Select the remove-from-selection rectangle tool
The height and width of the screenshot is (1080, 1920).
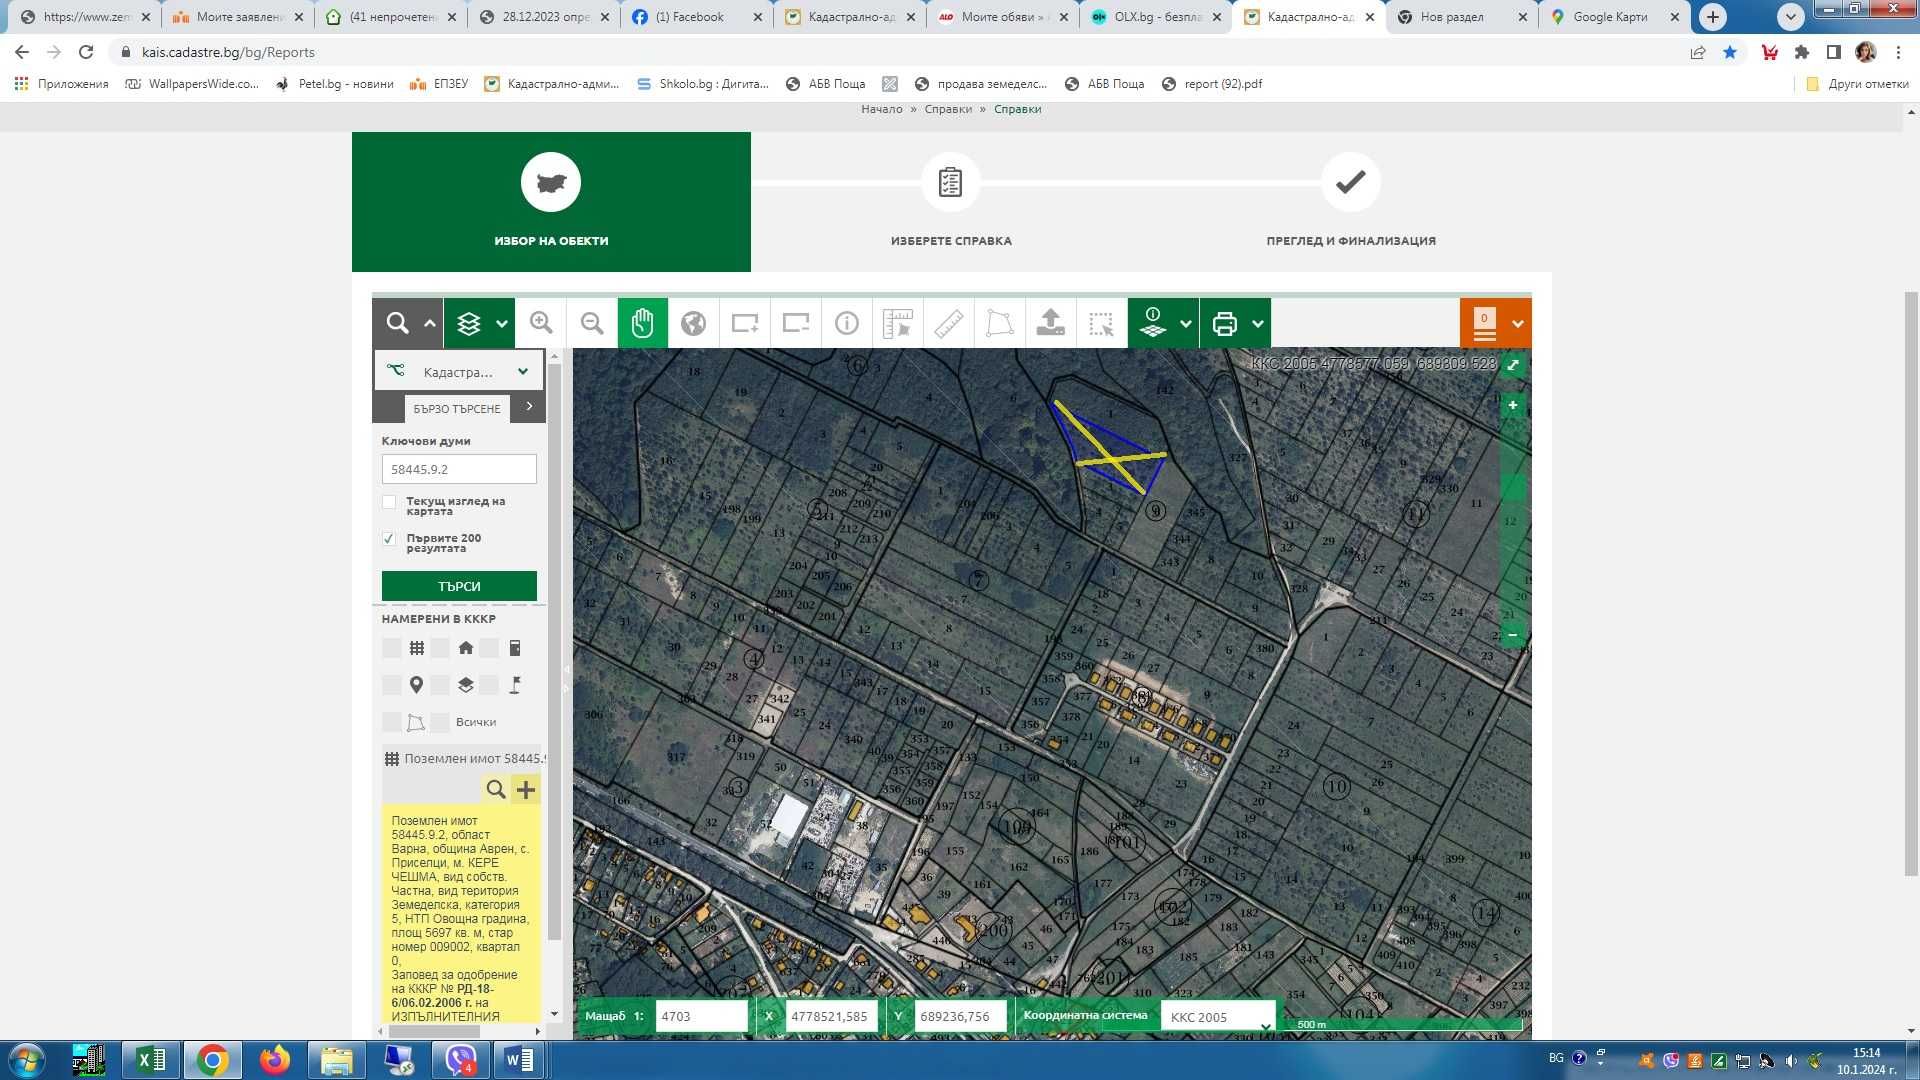(796, 323)
